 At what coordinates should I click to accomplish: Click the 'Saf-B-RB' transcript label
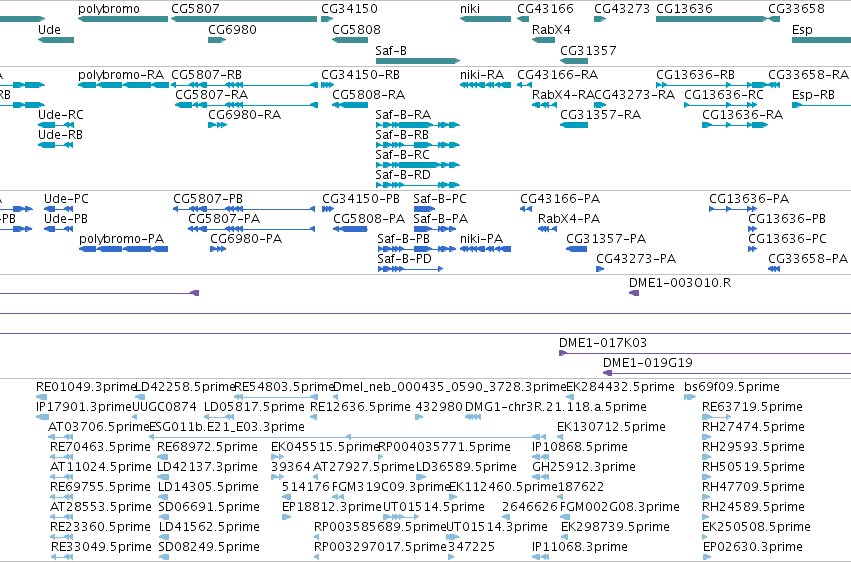[402, 135]
